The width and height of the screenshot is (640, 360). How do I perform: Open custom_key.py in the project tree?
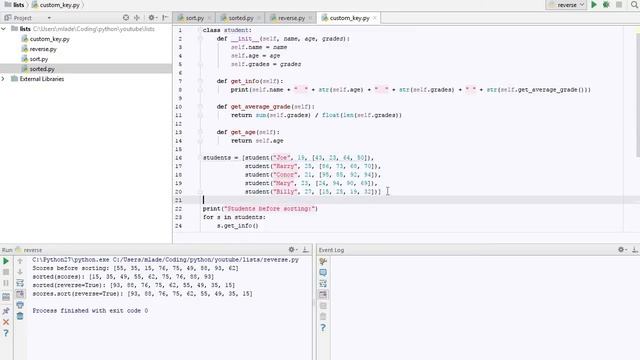49,39
